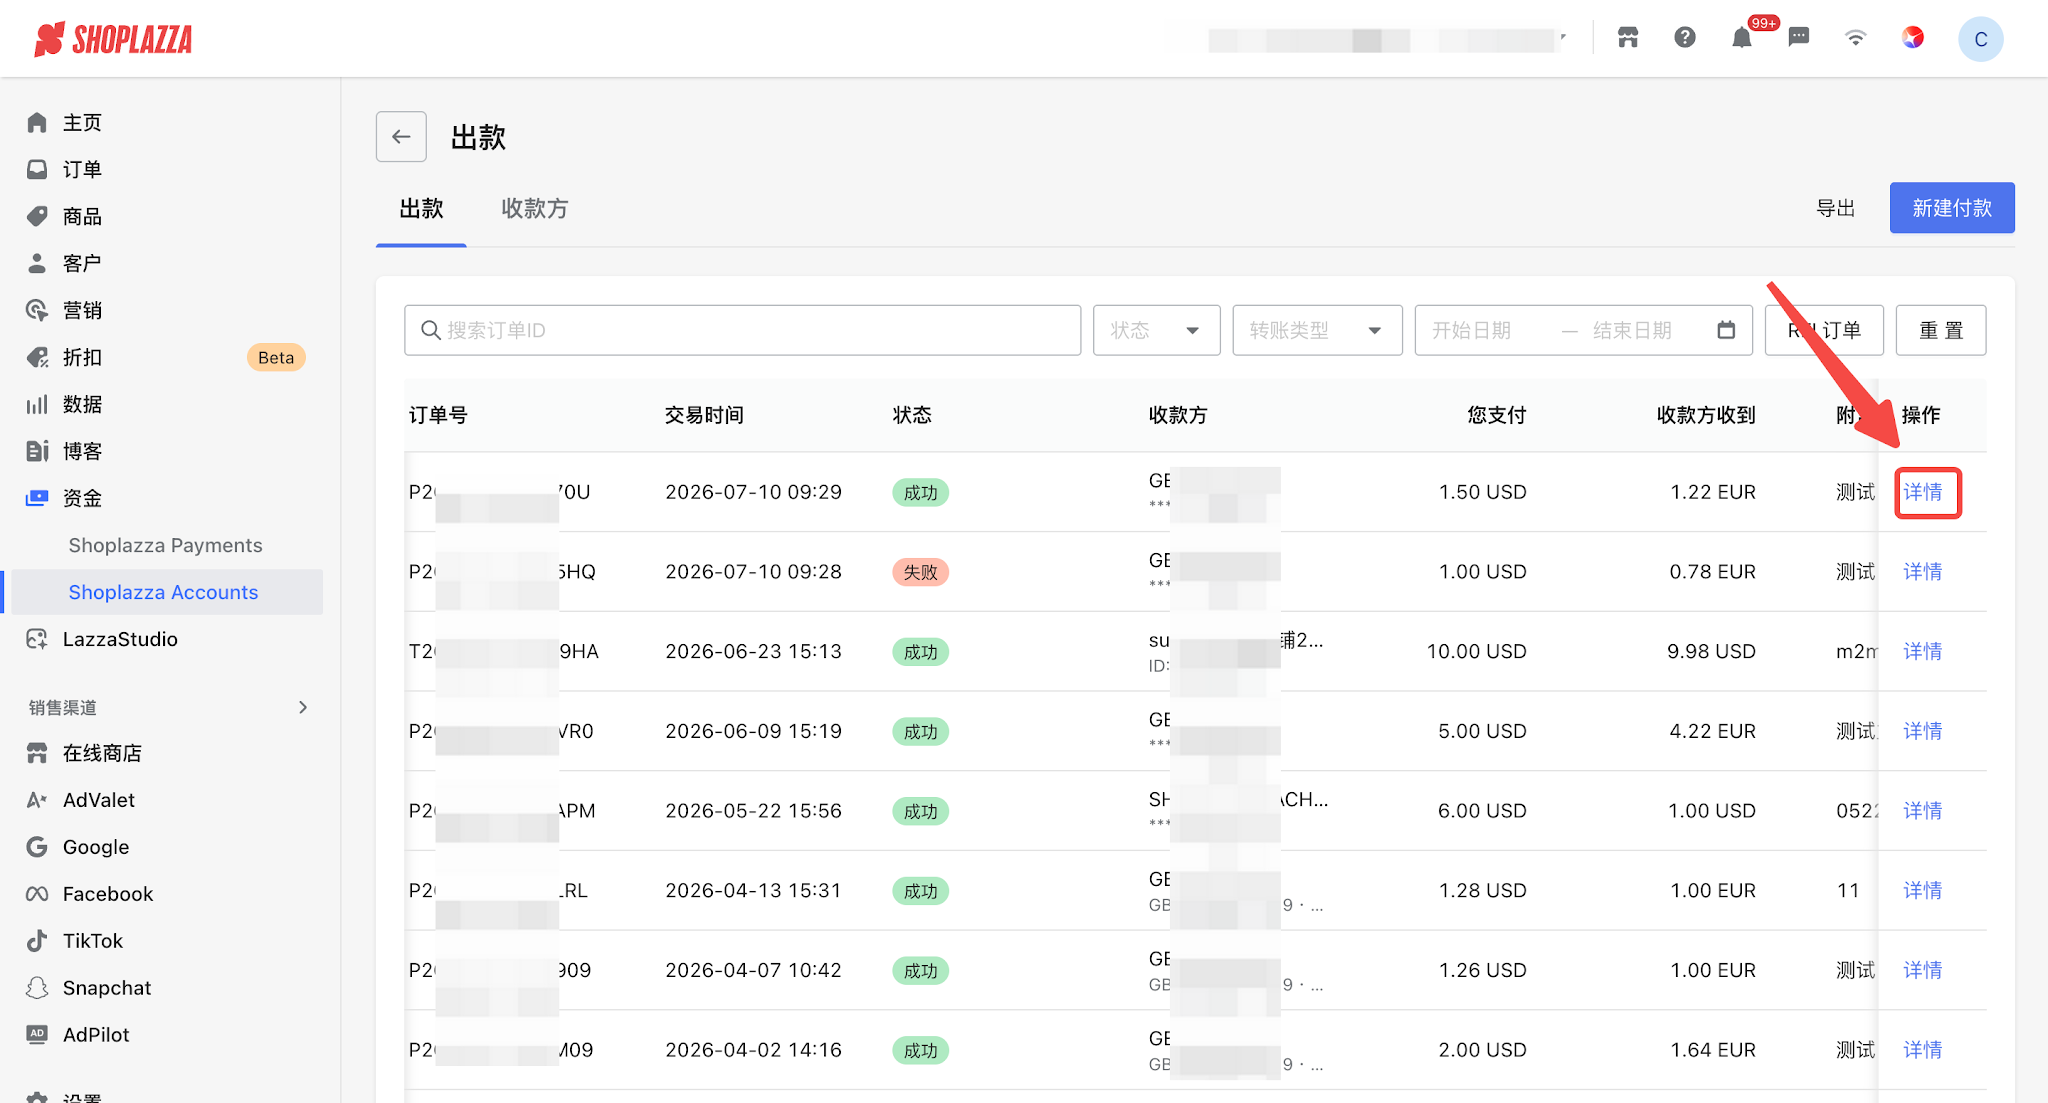Click the back arrow button

401,136
